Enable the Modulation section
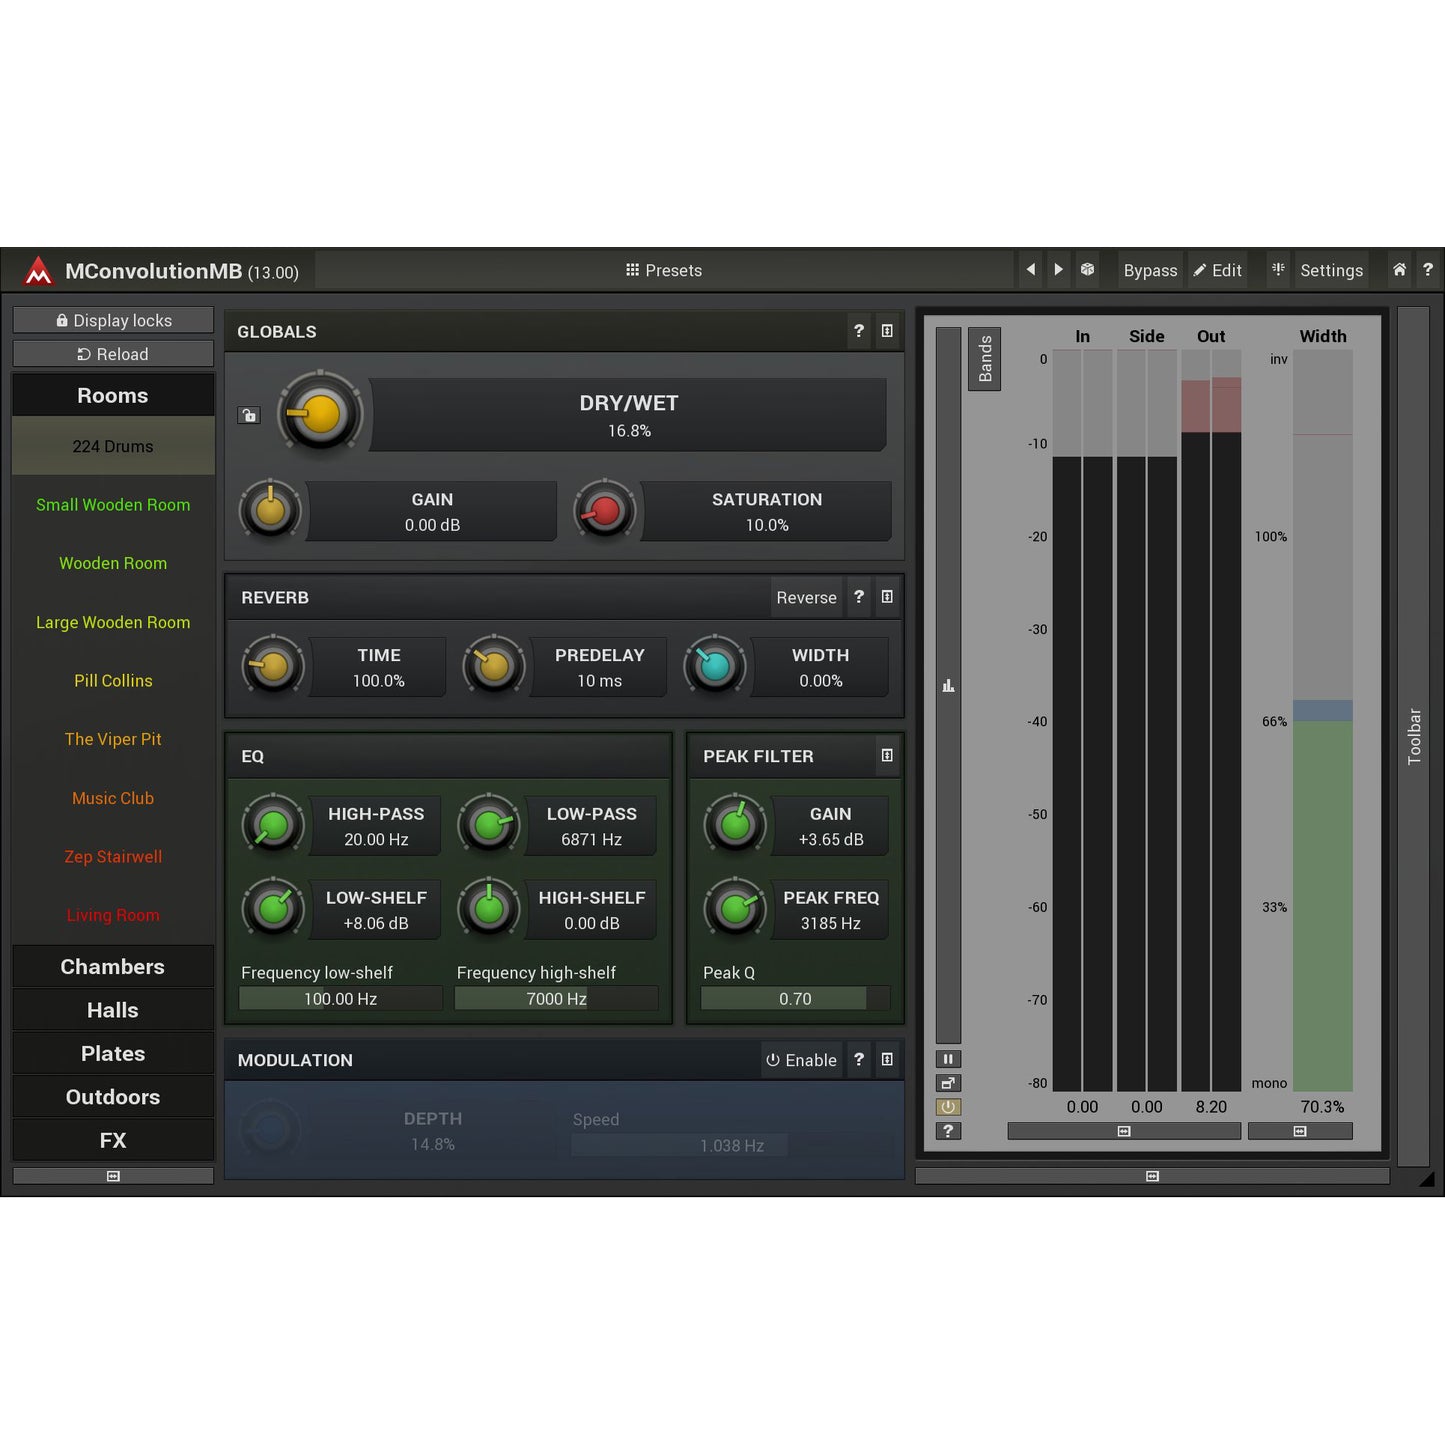This screenshot has height=1445, width=1445. click(801, 1059)
